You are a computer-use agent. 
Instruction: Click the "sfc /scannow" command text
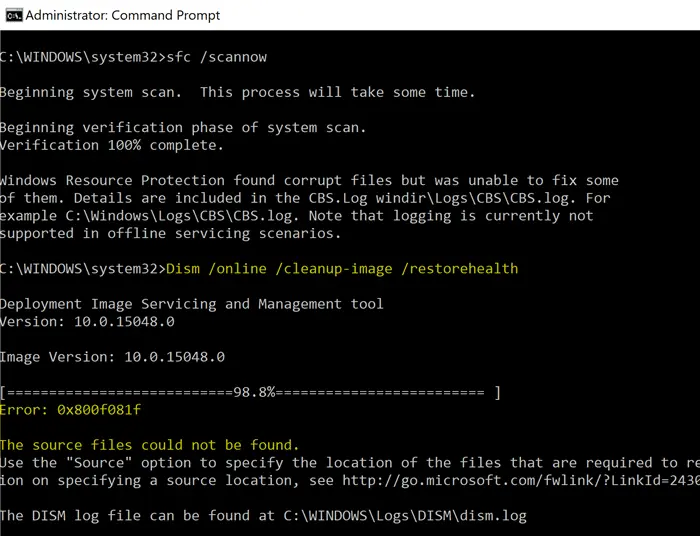tap(218, 57)
